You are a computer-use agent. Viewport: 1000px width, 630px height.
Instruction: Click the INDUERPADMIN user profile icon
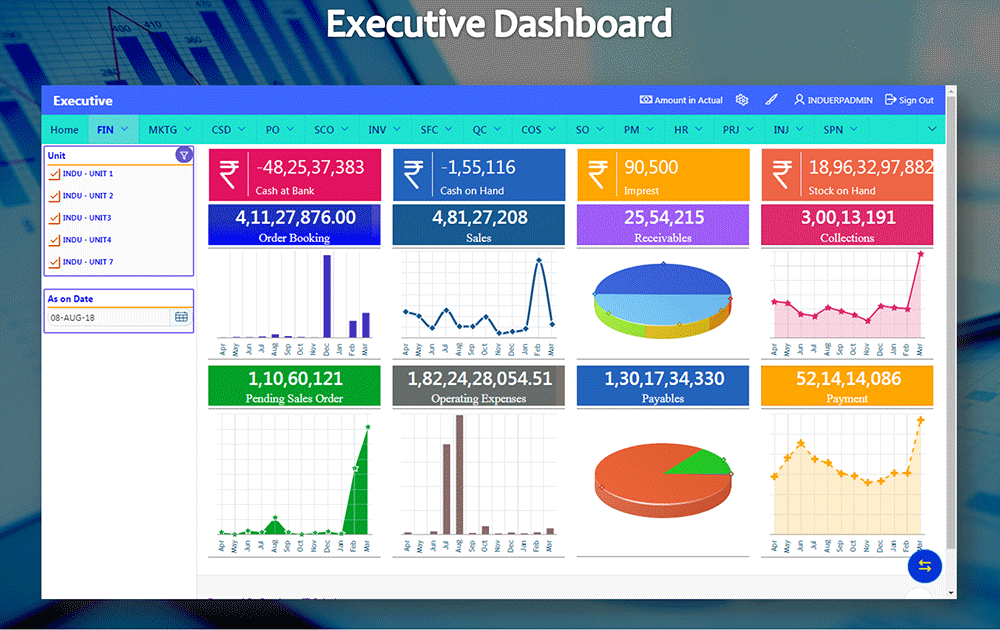point(799,100)
